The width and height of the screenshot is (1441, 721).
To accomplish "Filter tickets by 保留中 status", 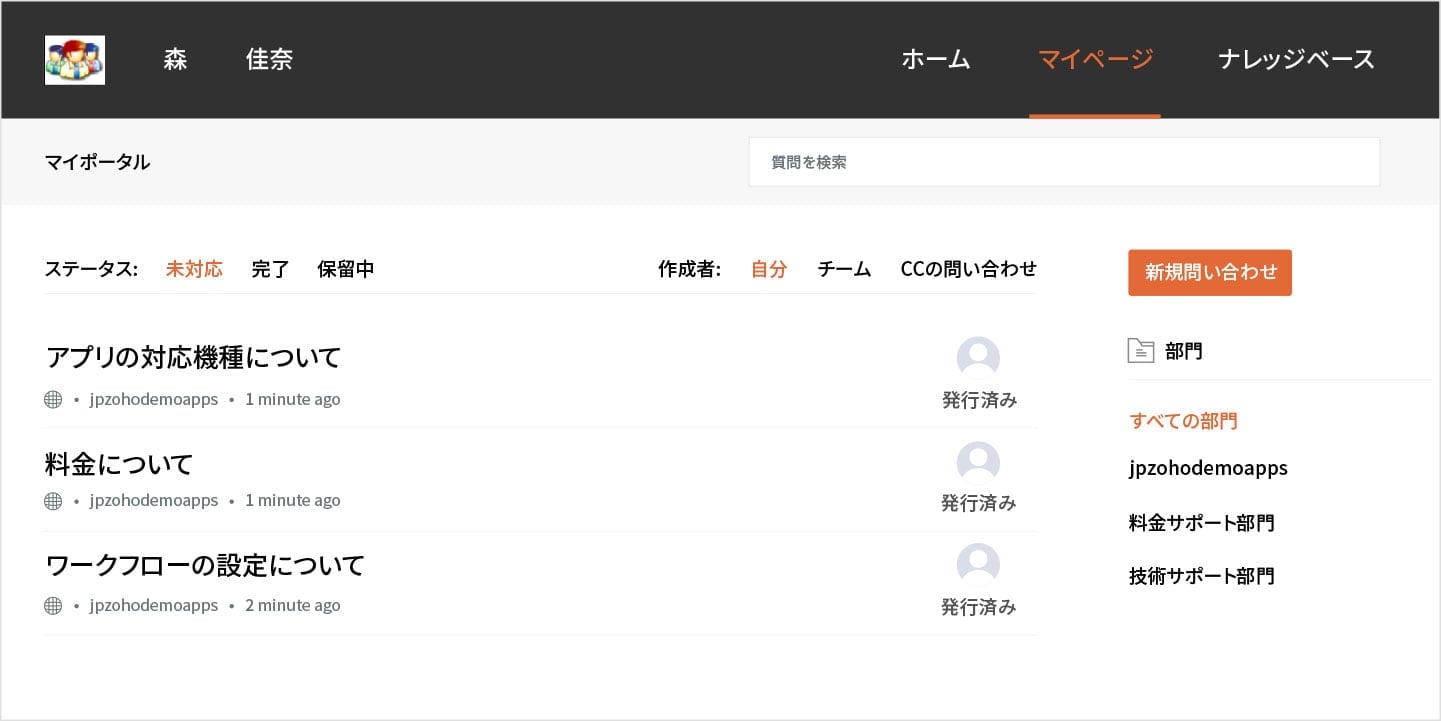I will point(346,269).
